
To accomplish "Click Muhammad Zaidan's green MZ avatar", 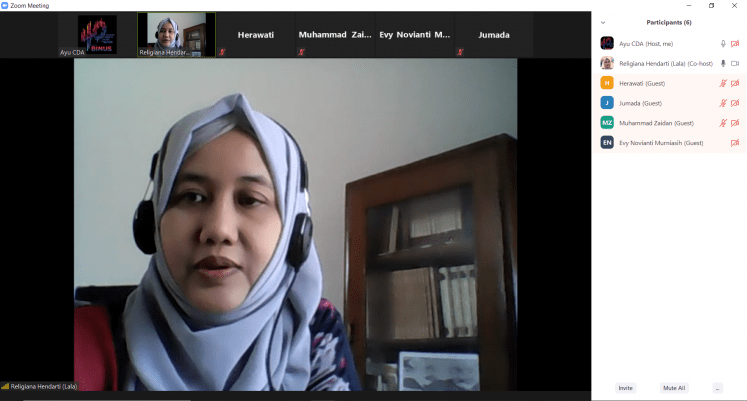I will coord(607,122).
